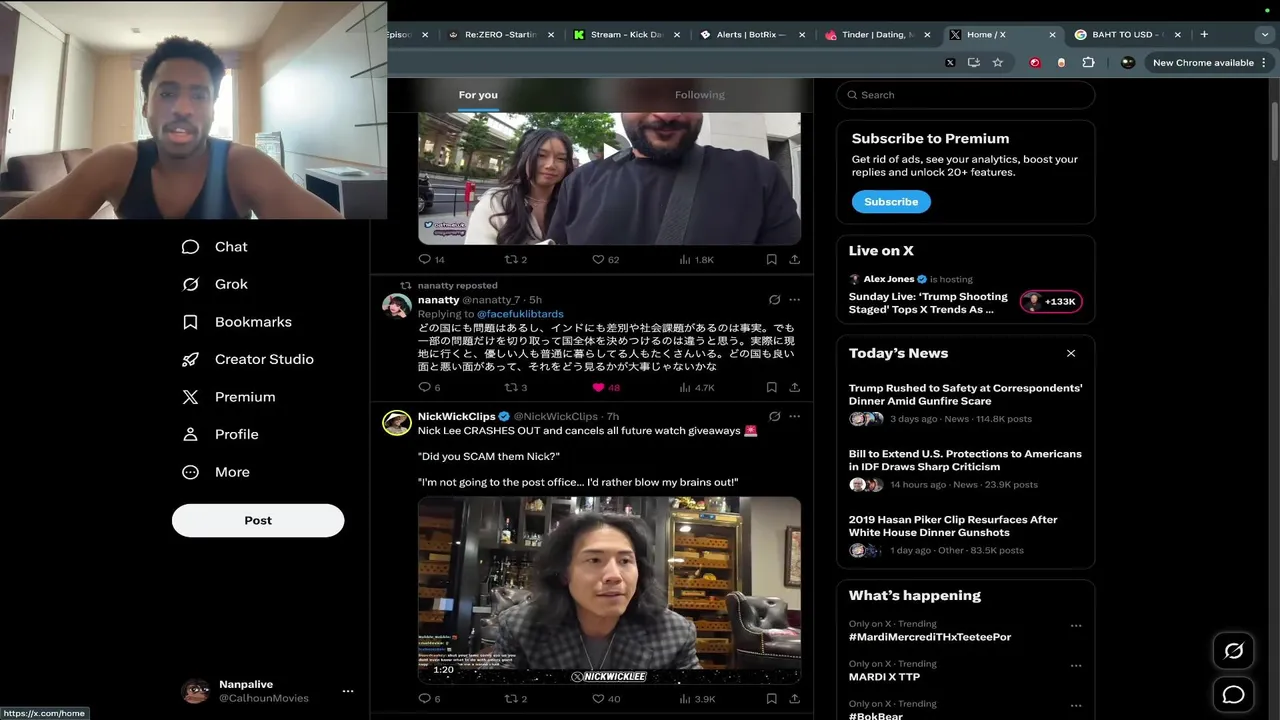The width and height of the screenshot is (1280, 720).
Task: Ask Grok about NickWickClips post
Action: [774, 416]
